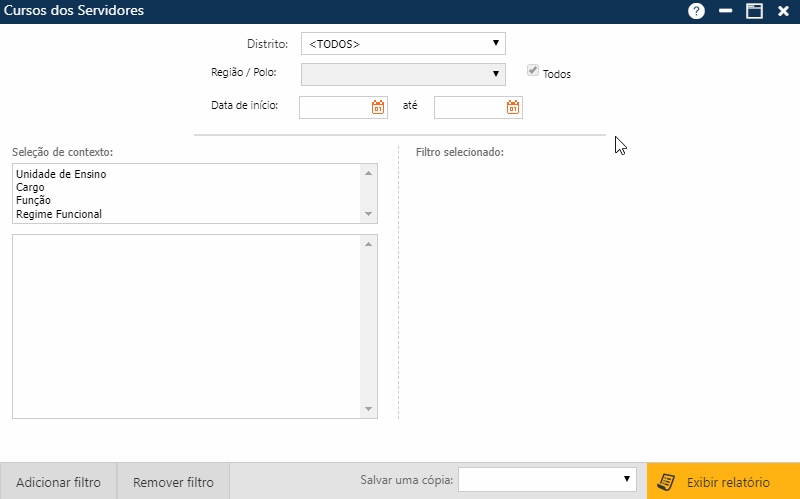Select Regime Funcional in context list

coord(59,214)
